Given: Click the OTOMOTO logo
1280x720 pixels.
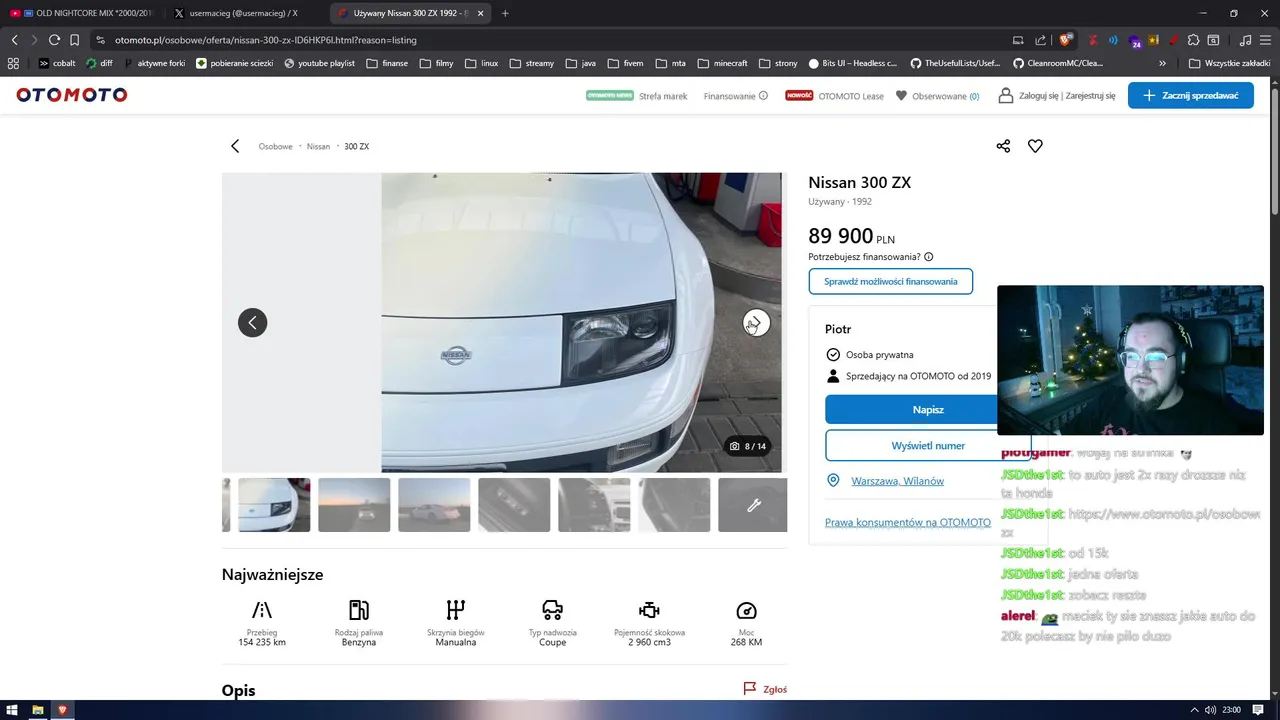Looking at the screenshot, I should pos(72,95).
